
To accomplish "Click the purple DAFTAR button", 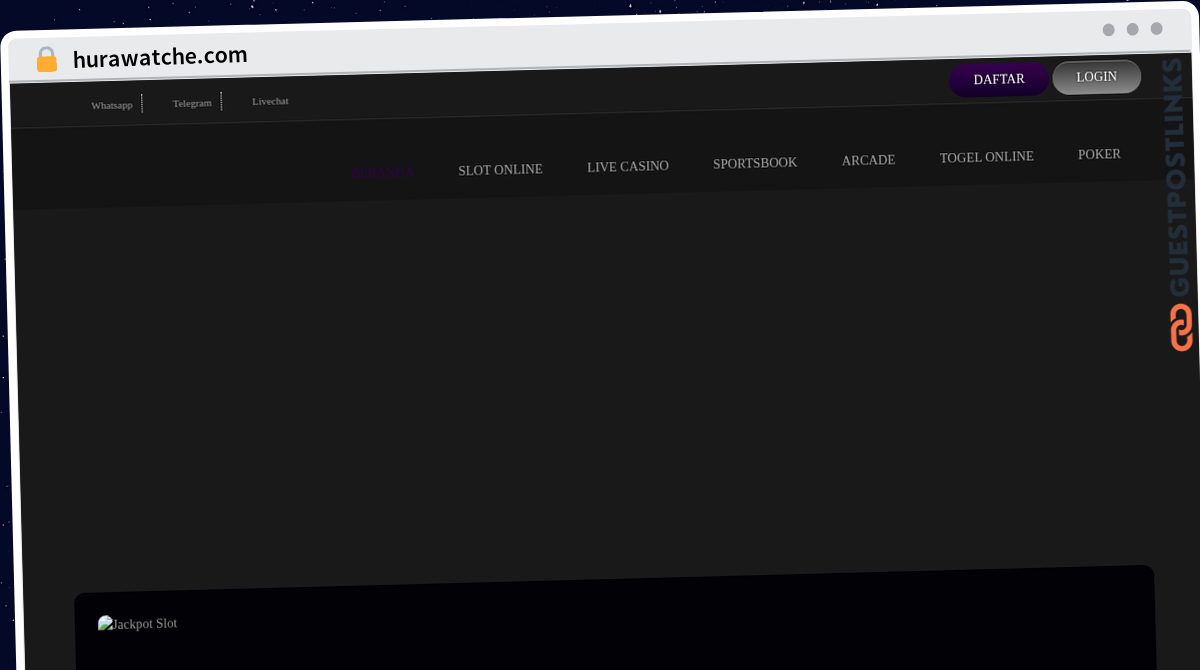I will coord(999,79).
